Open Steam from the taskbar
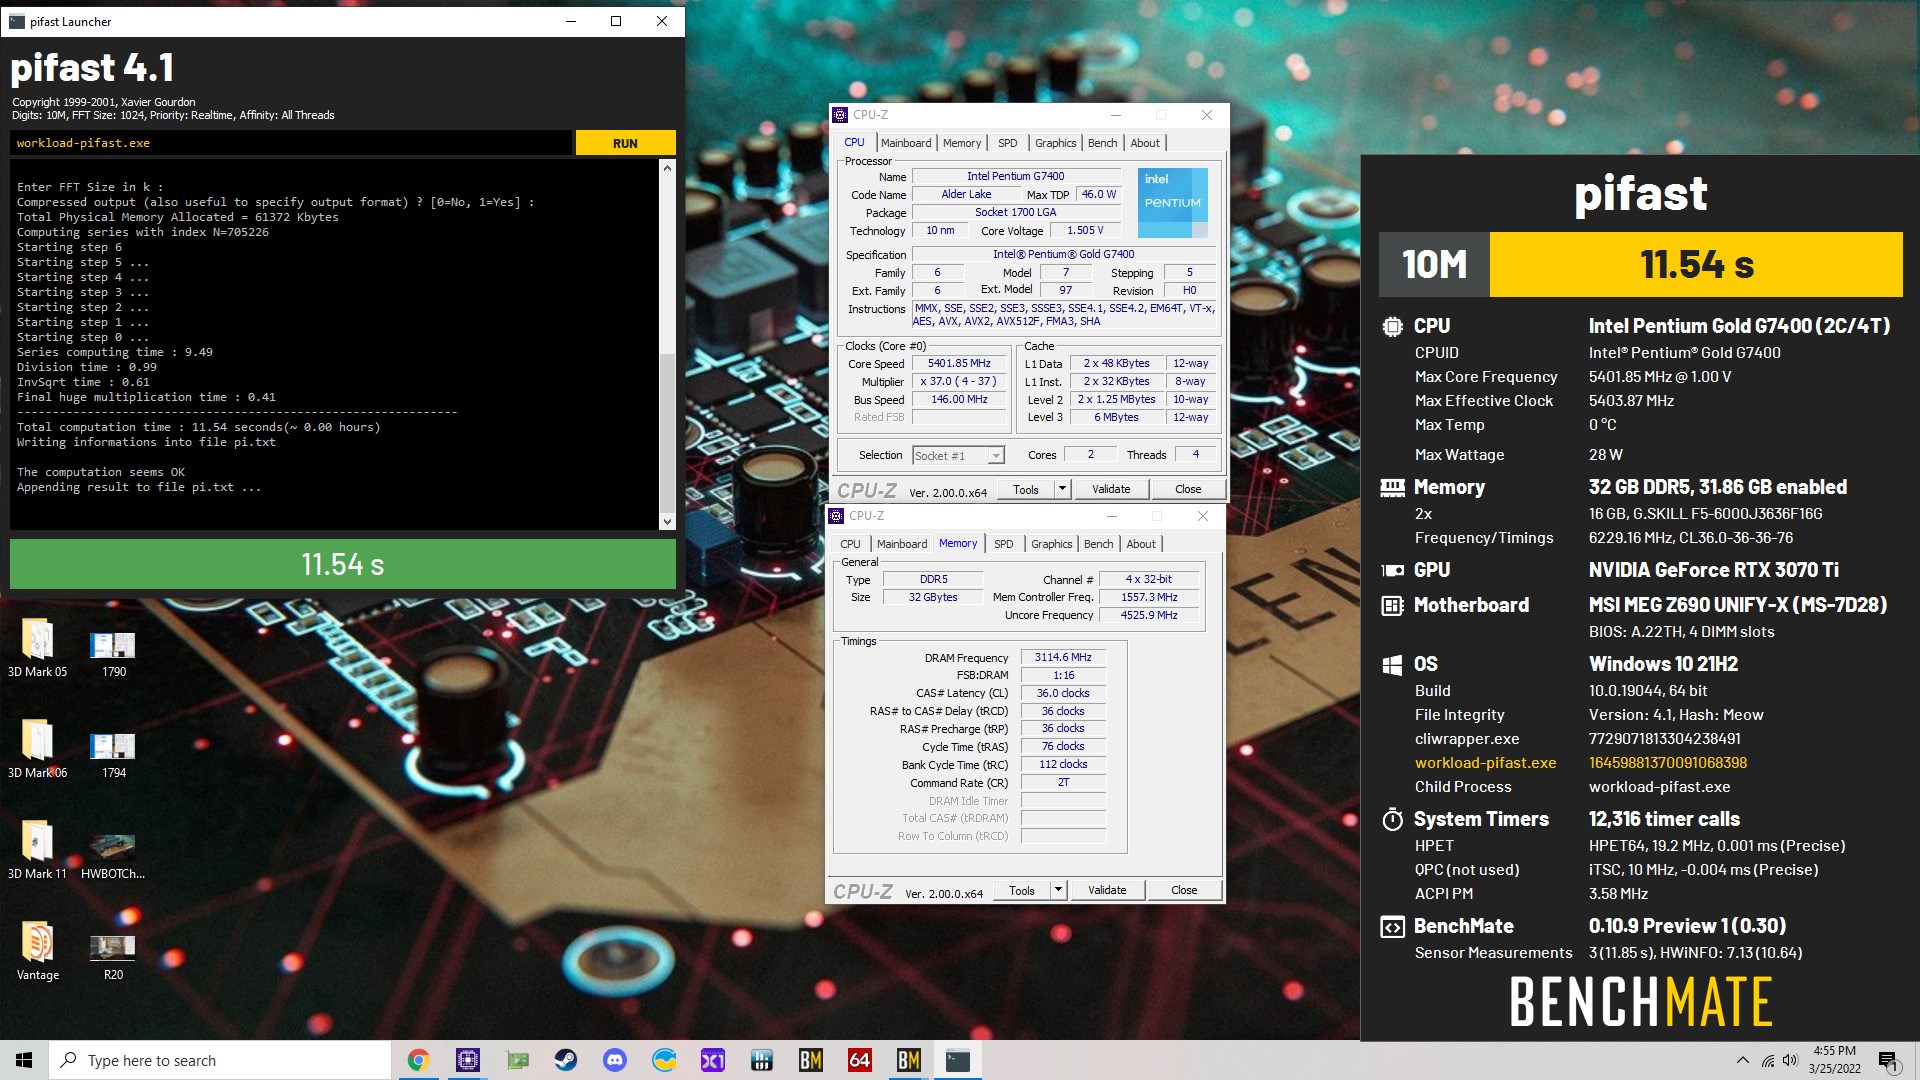 [565, 1060]
